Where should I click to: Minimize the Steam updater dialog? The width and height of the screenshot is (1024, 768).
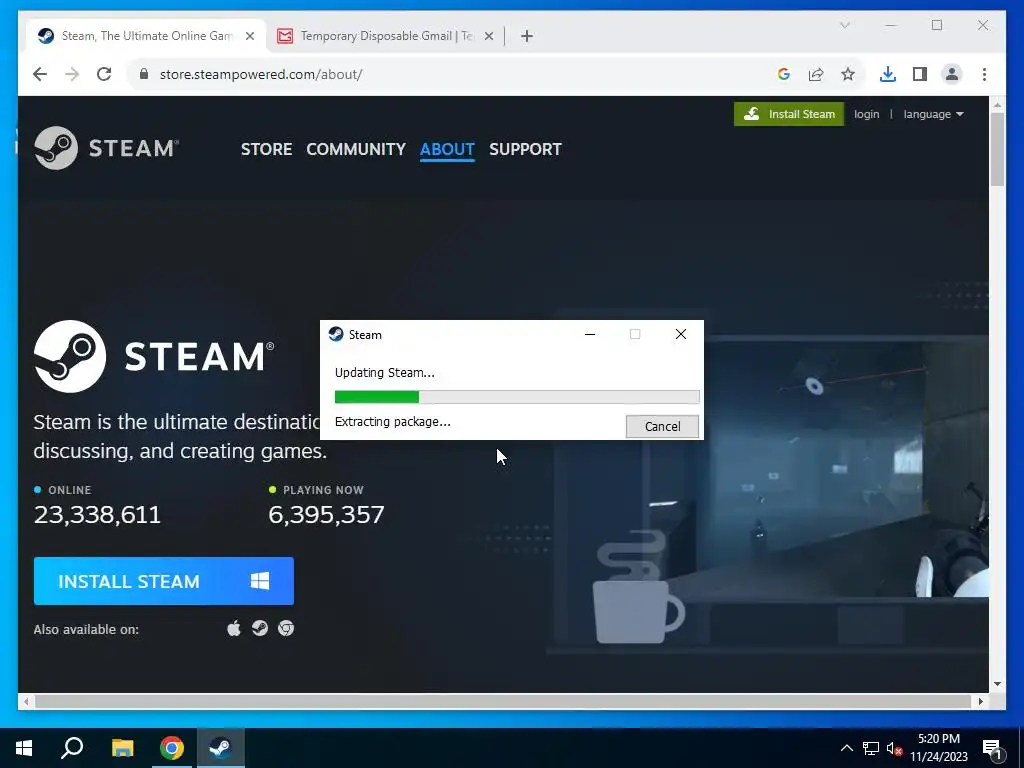pyautogui.click(x=590, y=334)
